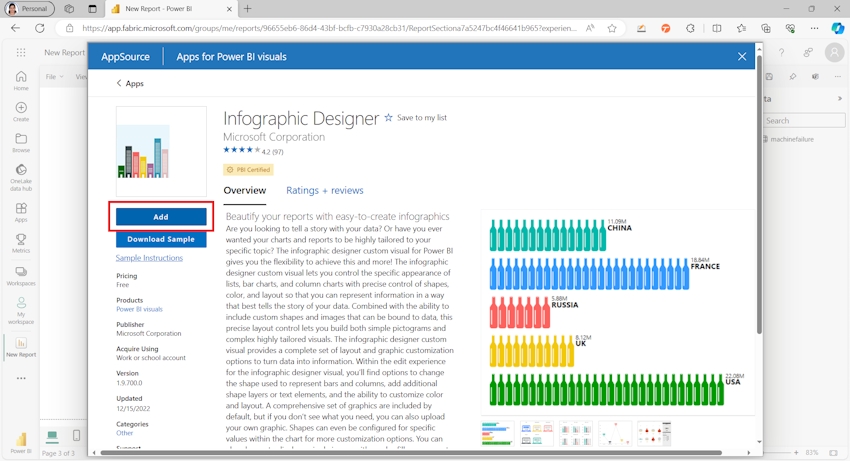Open the Create icon in sidebar
This screenshot has height=461, width=850.
pos(21,111)
